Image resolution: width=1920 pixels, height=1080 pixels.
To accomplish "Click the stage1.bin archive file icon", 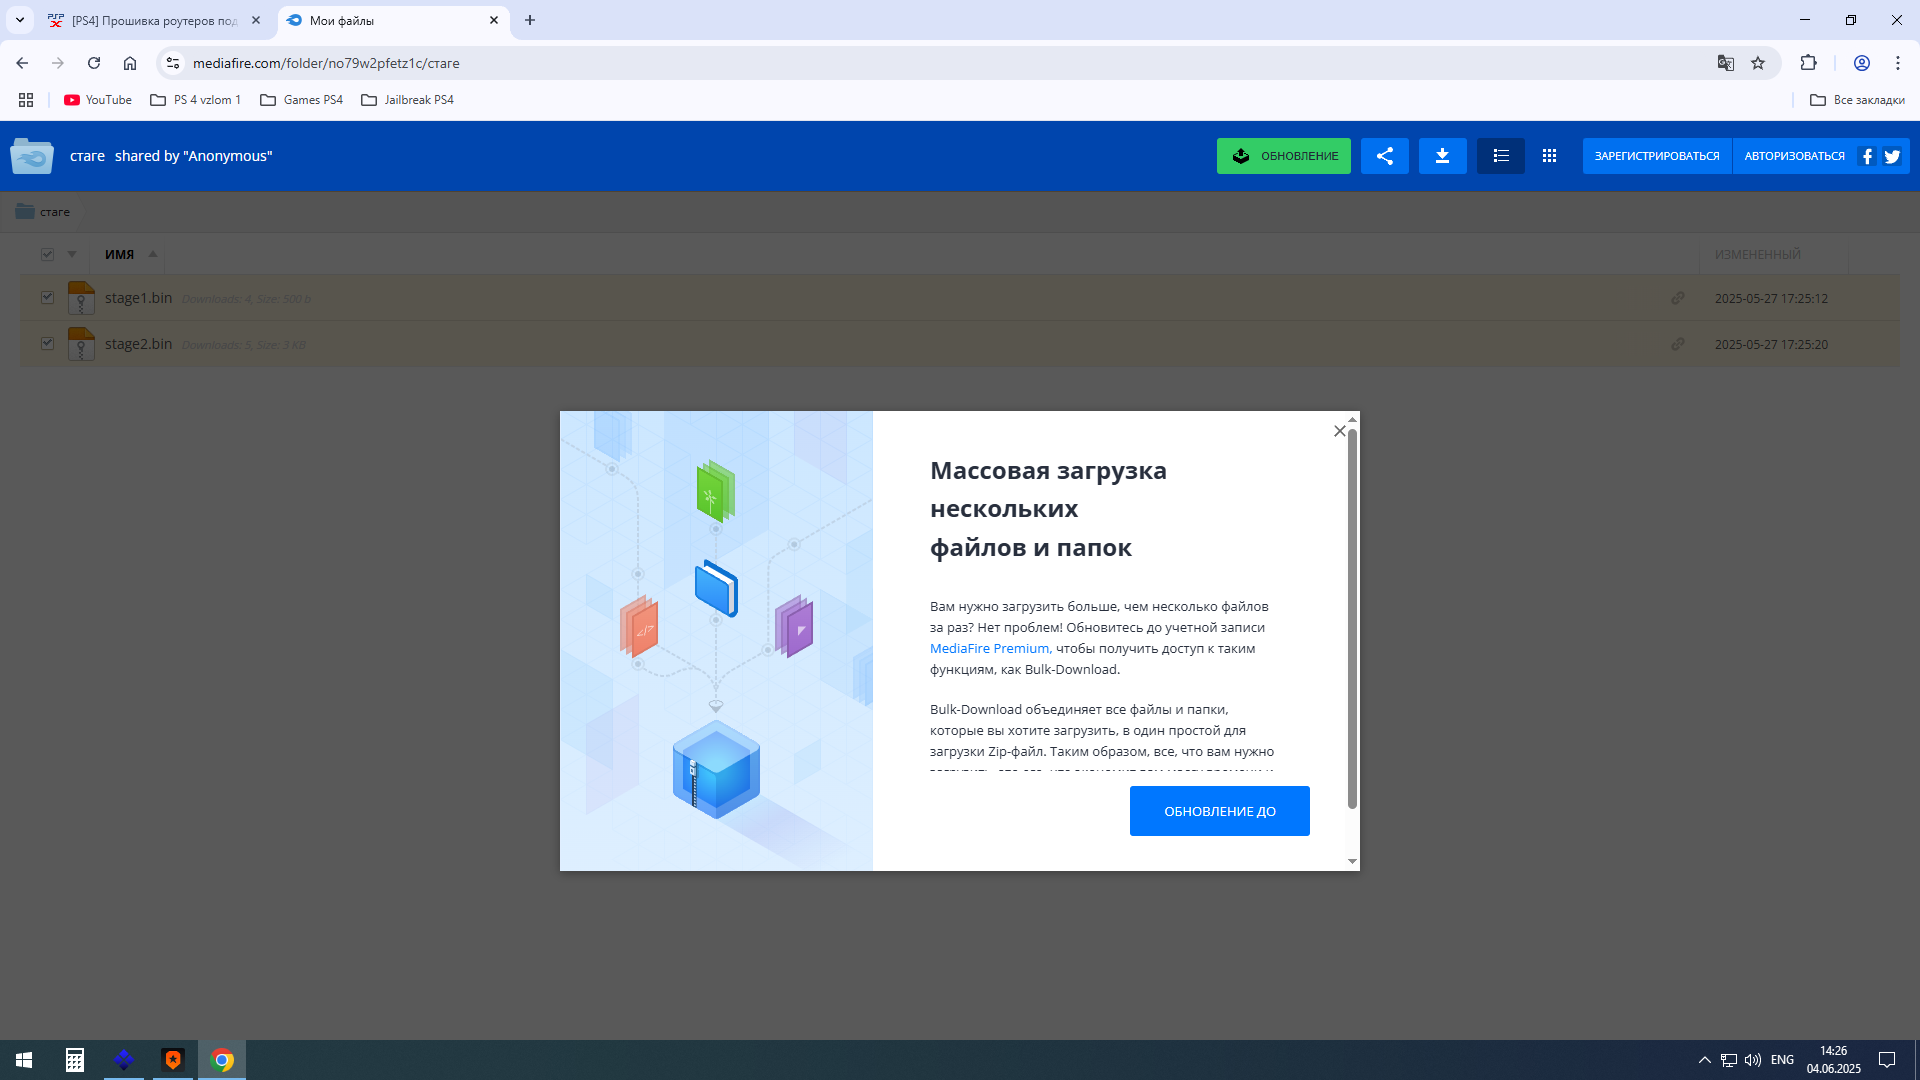I will (81, 298).
